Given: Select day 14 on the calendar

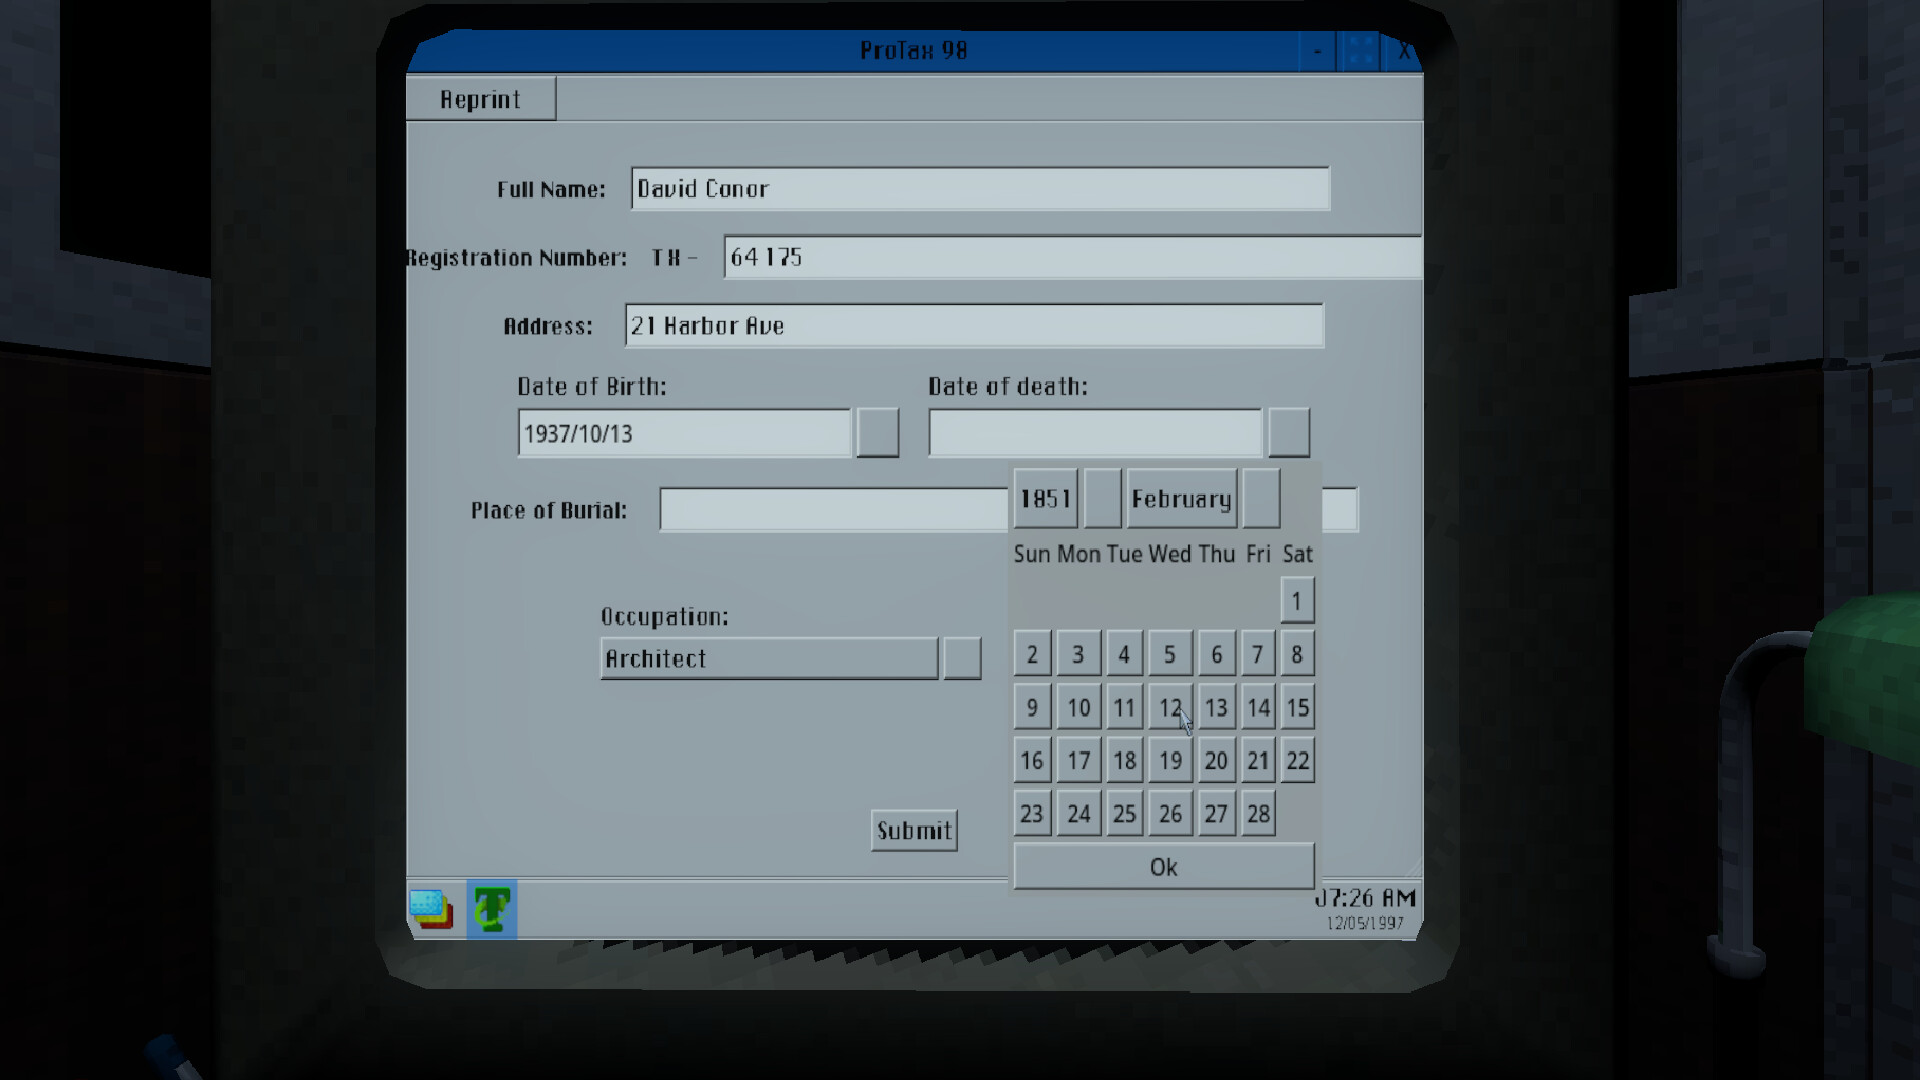Looking at the screenshot, I should coord(1258,707).
